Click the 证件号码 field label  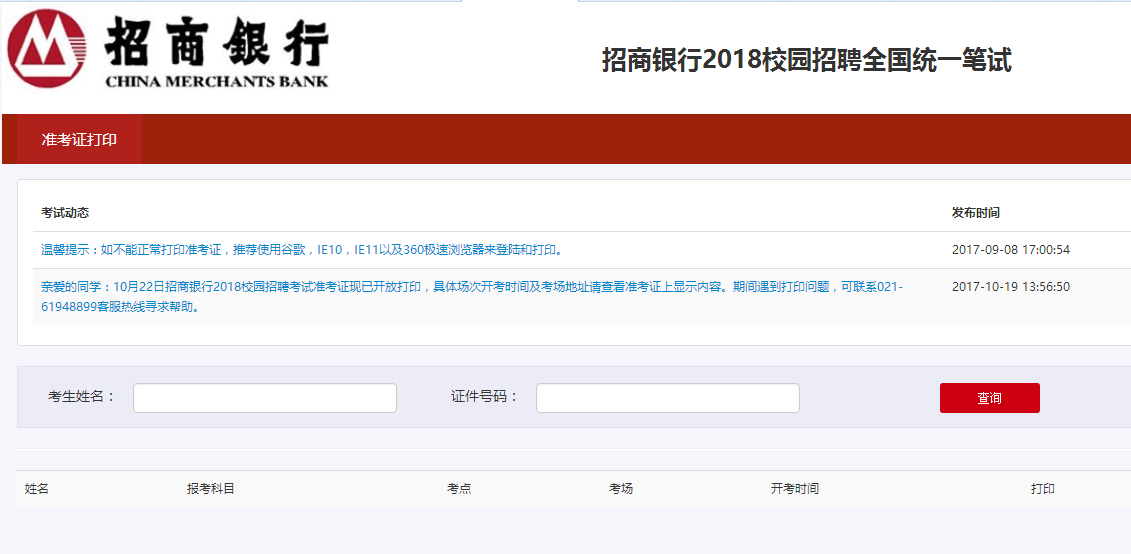click(485, 397)
